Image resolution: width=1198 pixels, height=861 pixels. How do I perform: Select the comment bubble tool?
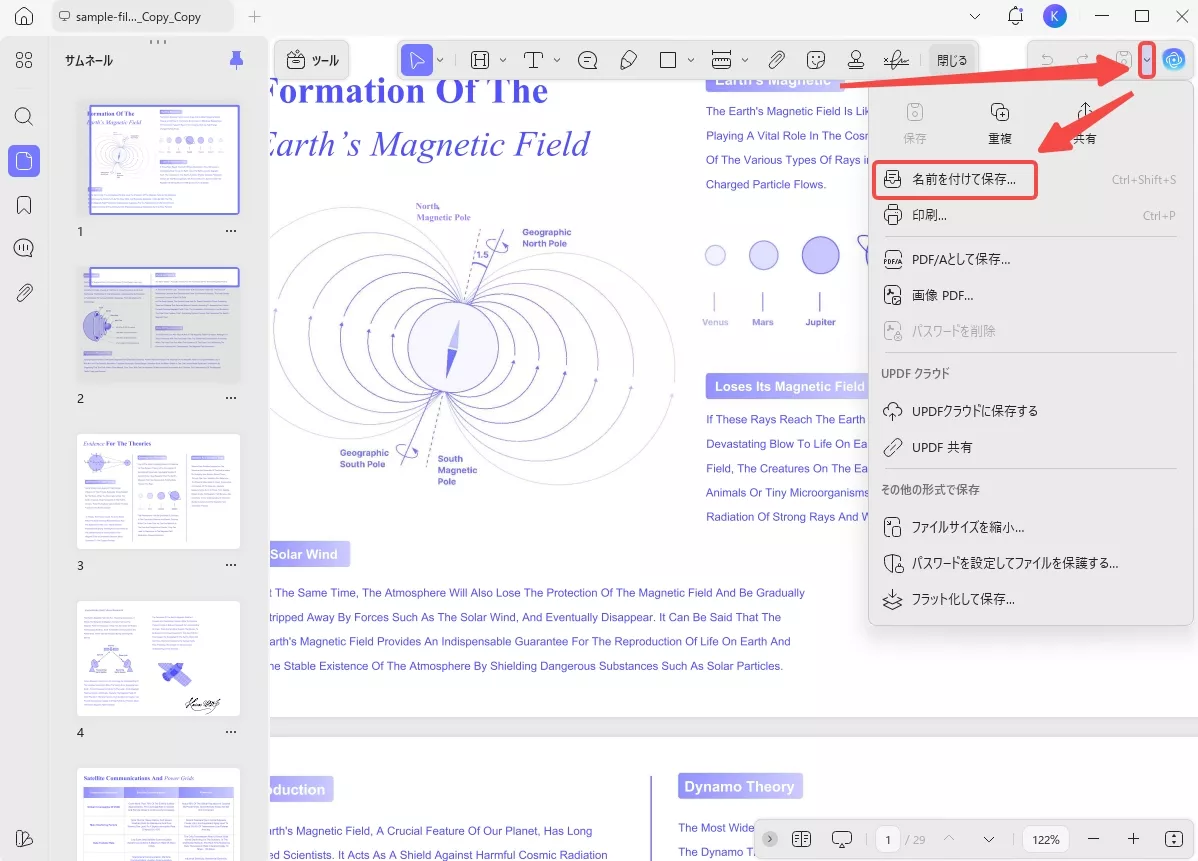pos(588,60)
